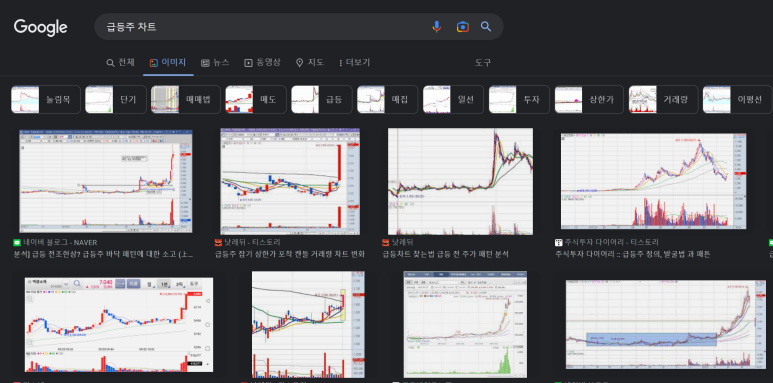Filter by 투자 chip
The width and height of the screenshot is (773, 383).
point(519,100)
